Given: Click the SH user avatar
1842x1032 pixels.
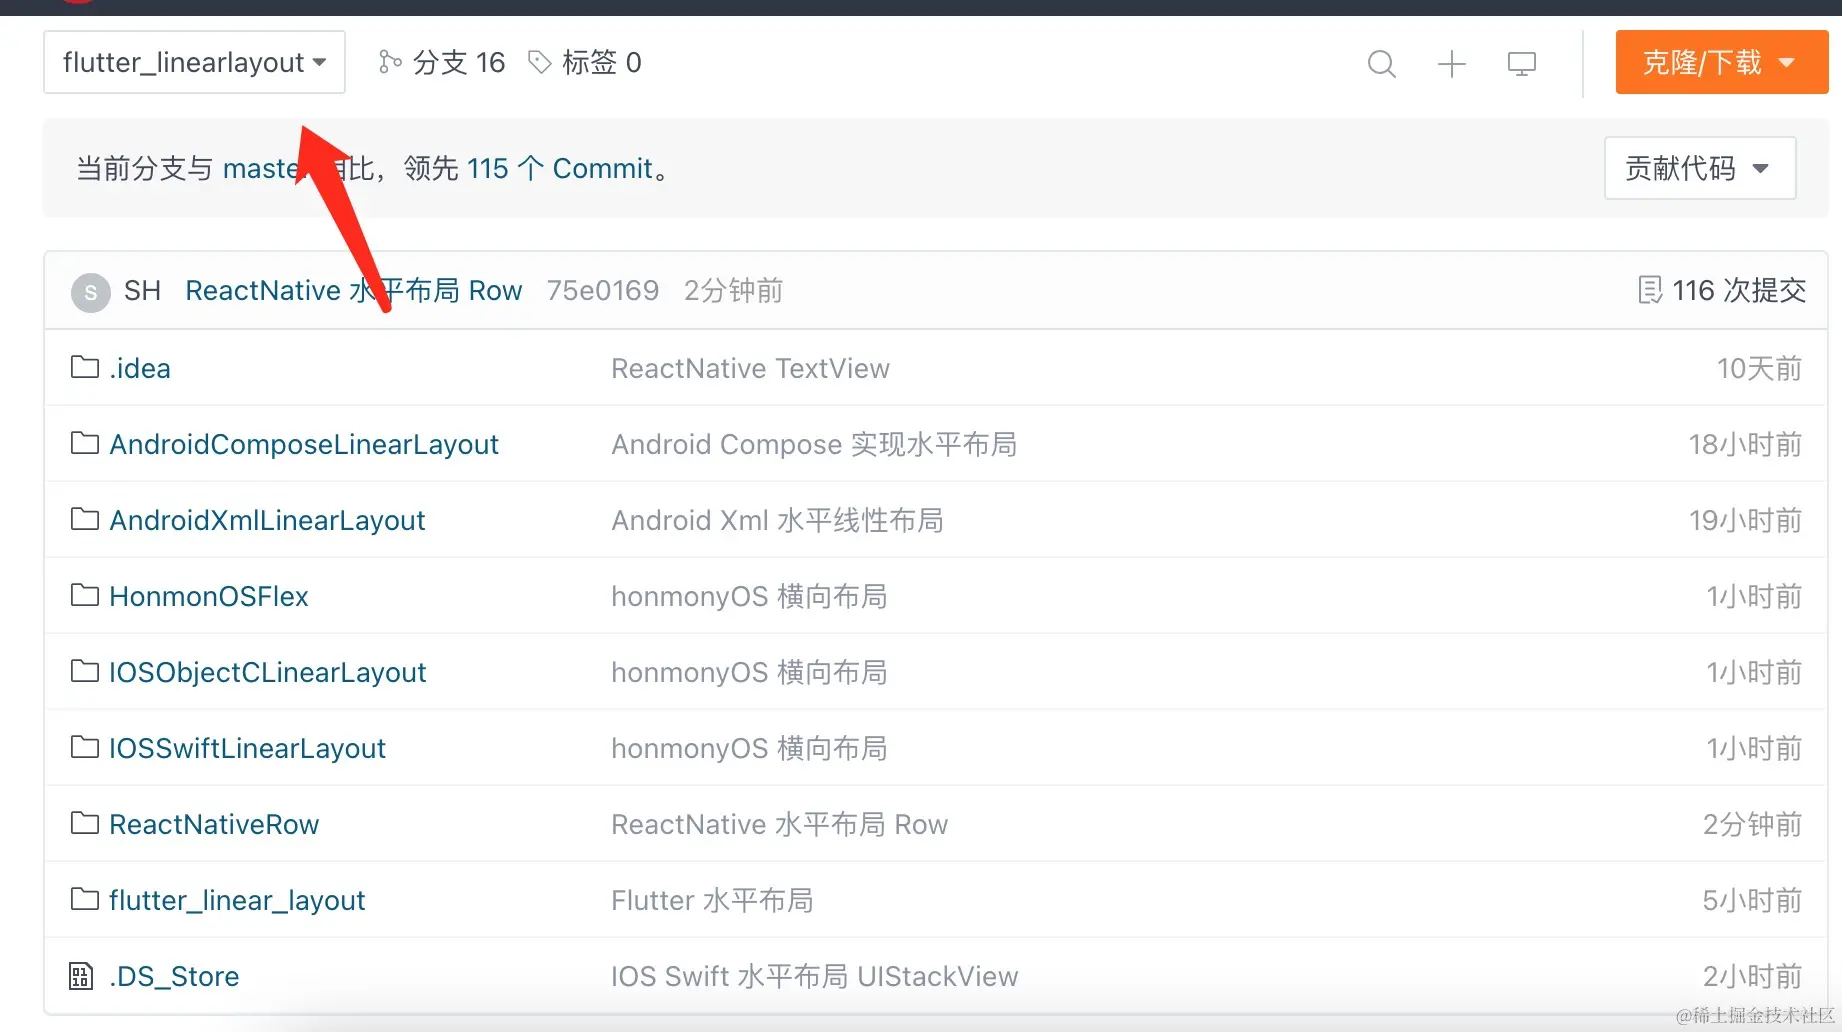Looking at the screenshot, I should tap(91, 292).
